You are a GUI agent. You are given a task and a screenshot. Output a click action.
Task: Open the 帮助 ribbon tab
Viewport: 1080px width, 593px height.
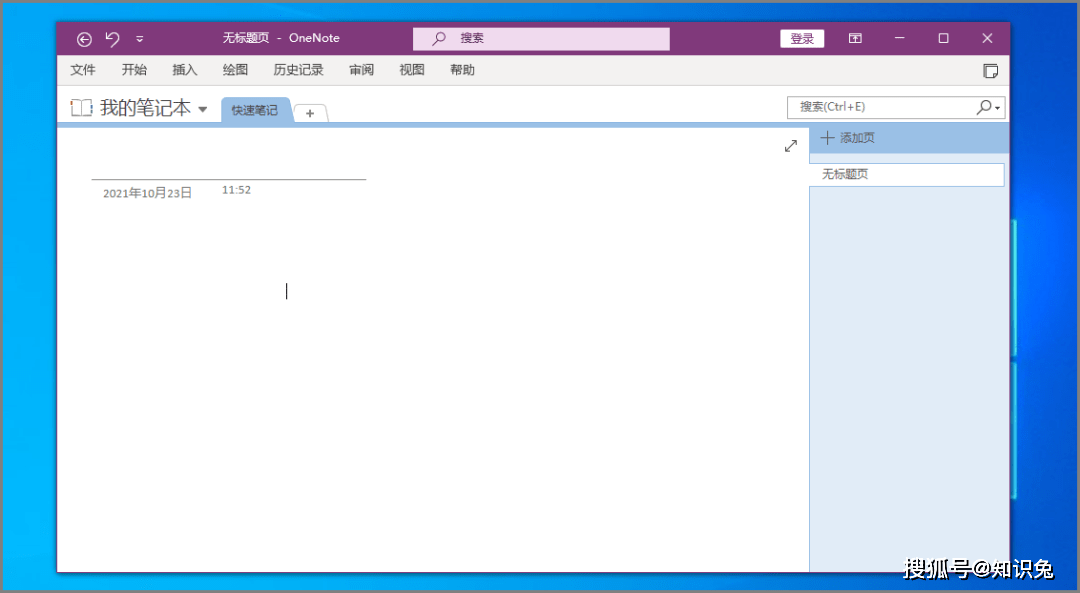(x=462, y=70)
